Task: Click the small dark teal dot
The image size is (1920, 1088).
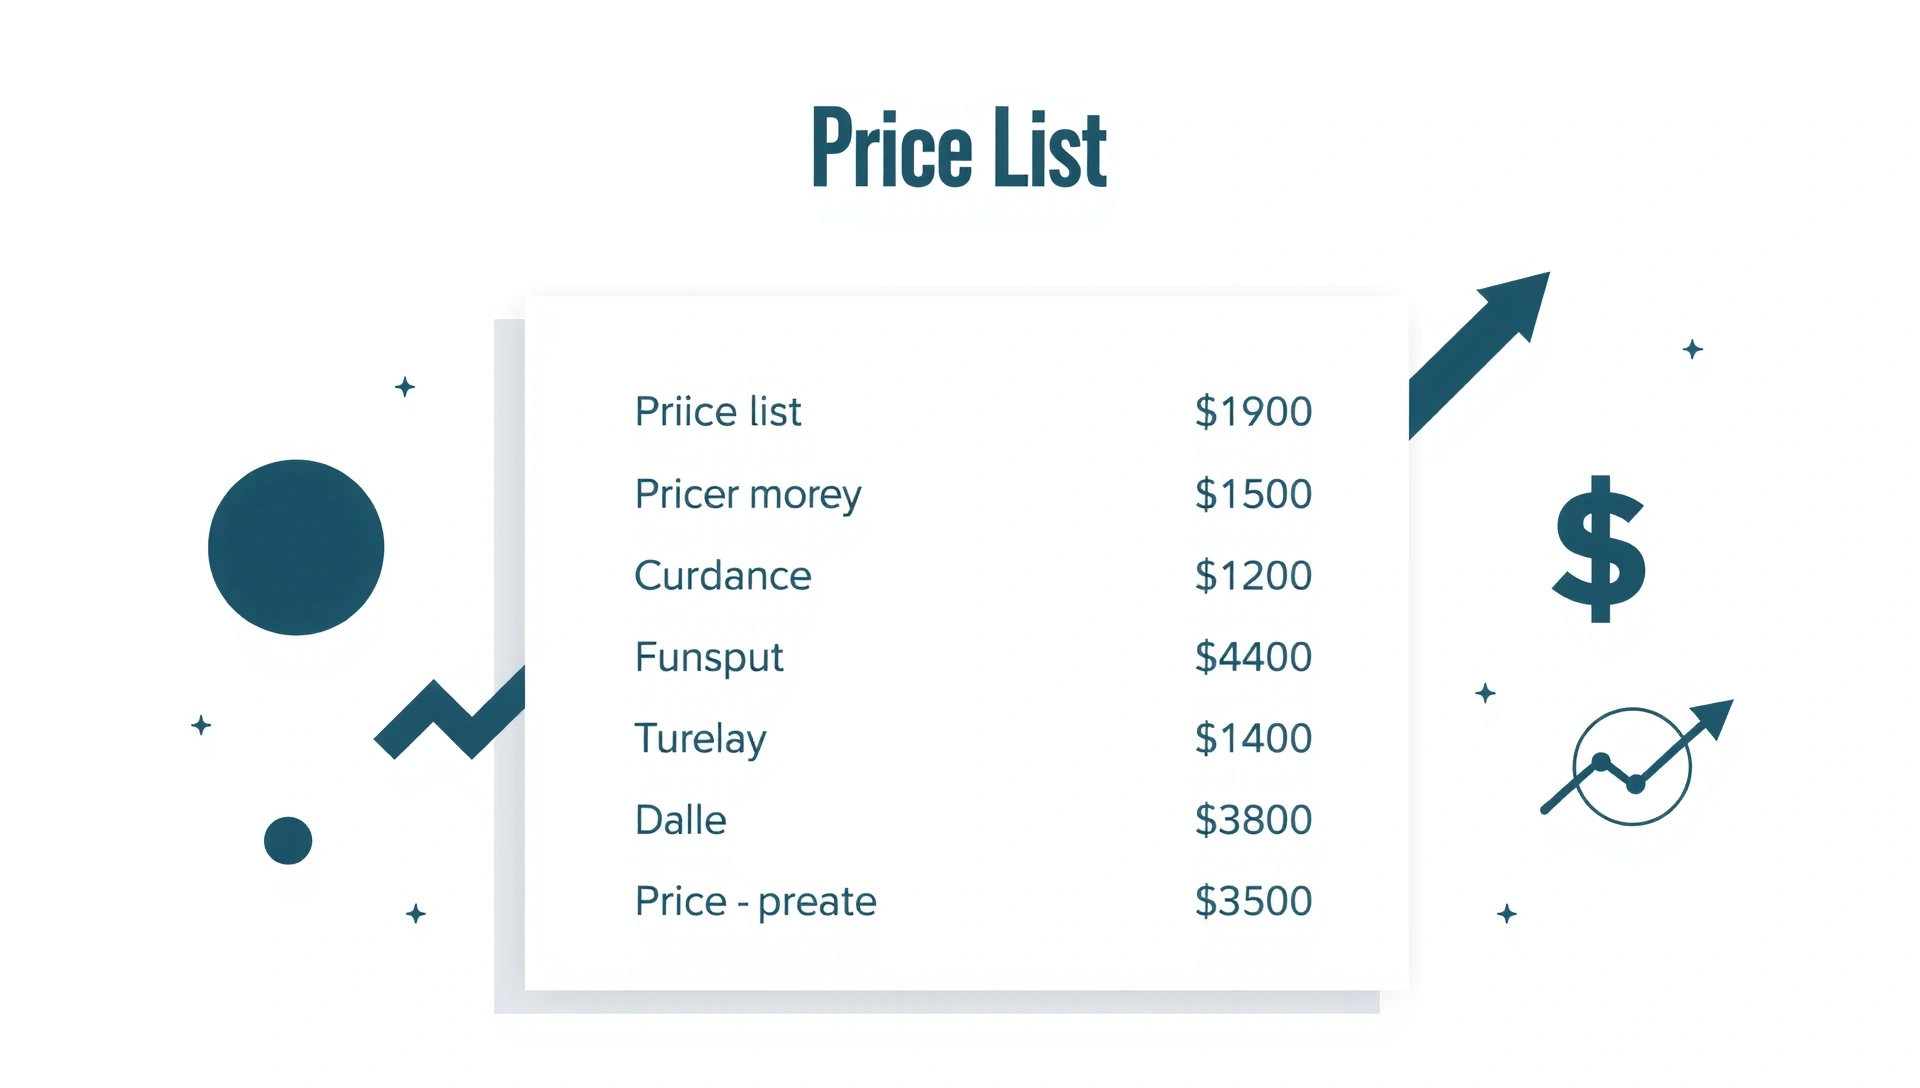Action: point(288,840)
